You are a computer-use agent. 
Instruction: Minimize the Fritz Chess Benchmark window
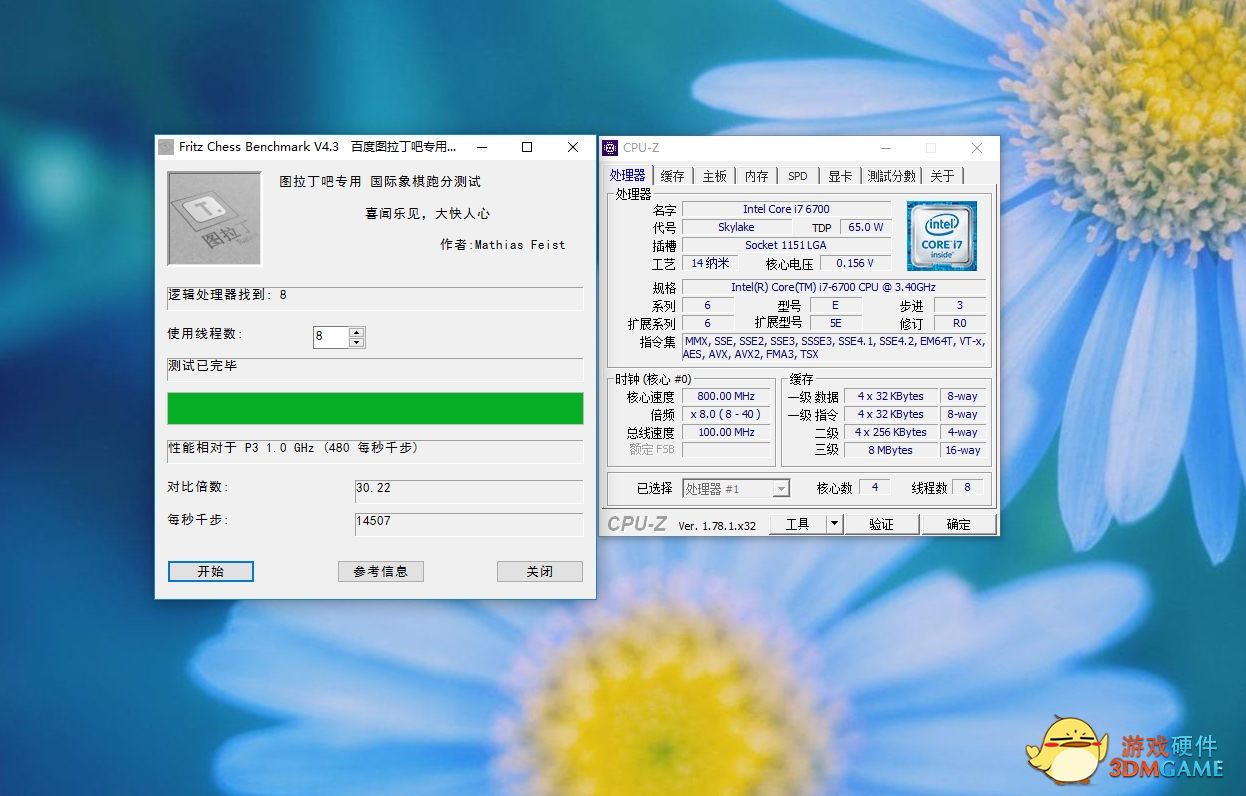481,147
